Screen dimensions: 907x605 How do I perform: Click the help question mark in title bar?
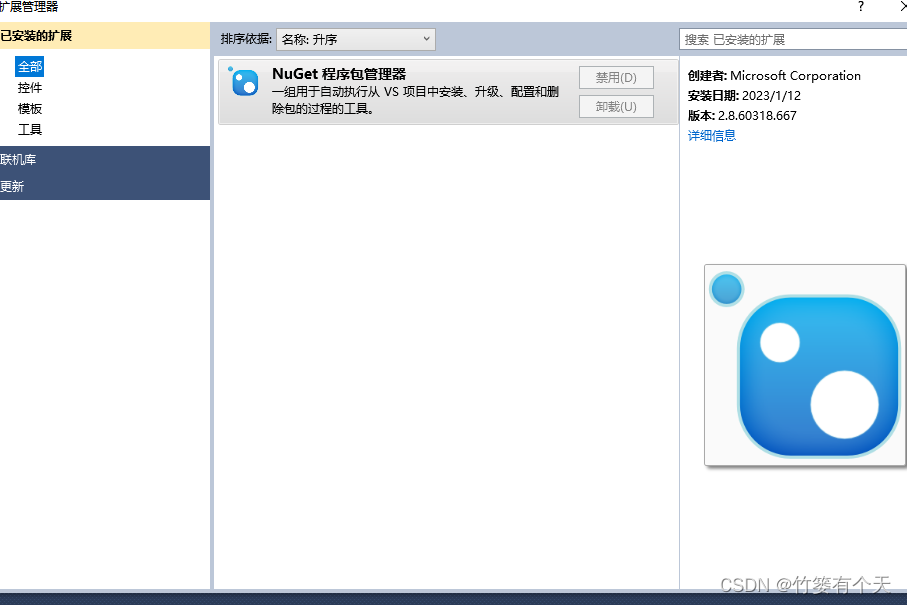tap(861, 7)
